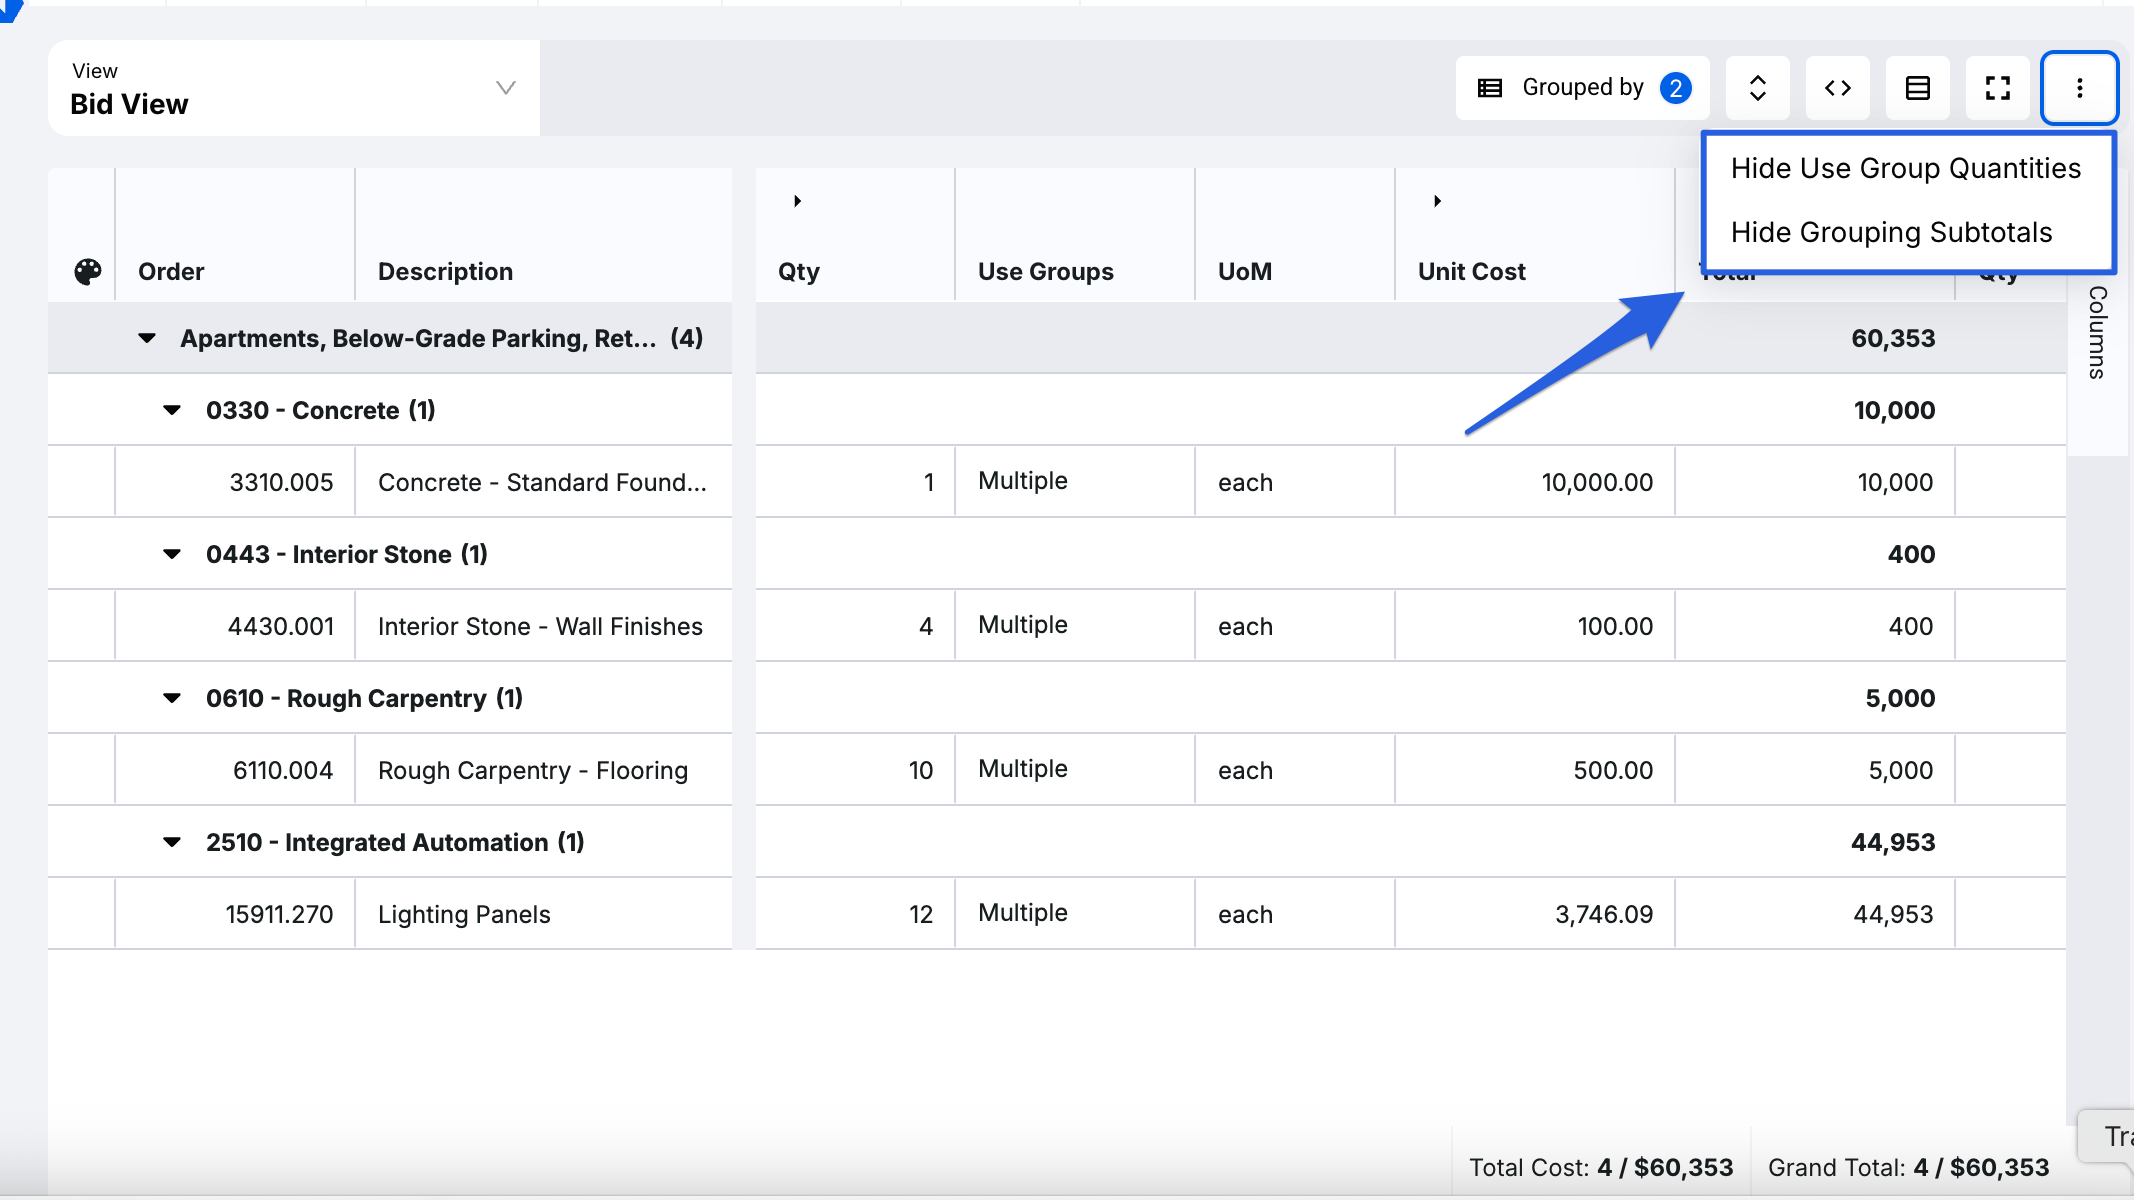Collapse the Apartments, Below-Grade Parking group
Viewport: 2134px width, 1200px height.
tap(147, 338)
